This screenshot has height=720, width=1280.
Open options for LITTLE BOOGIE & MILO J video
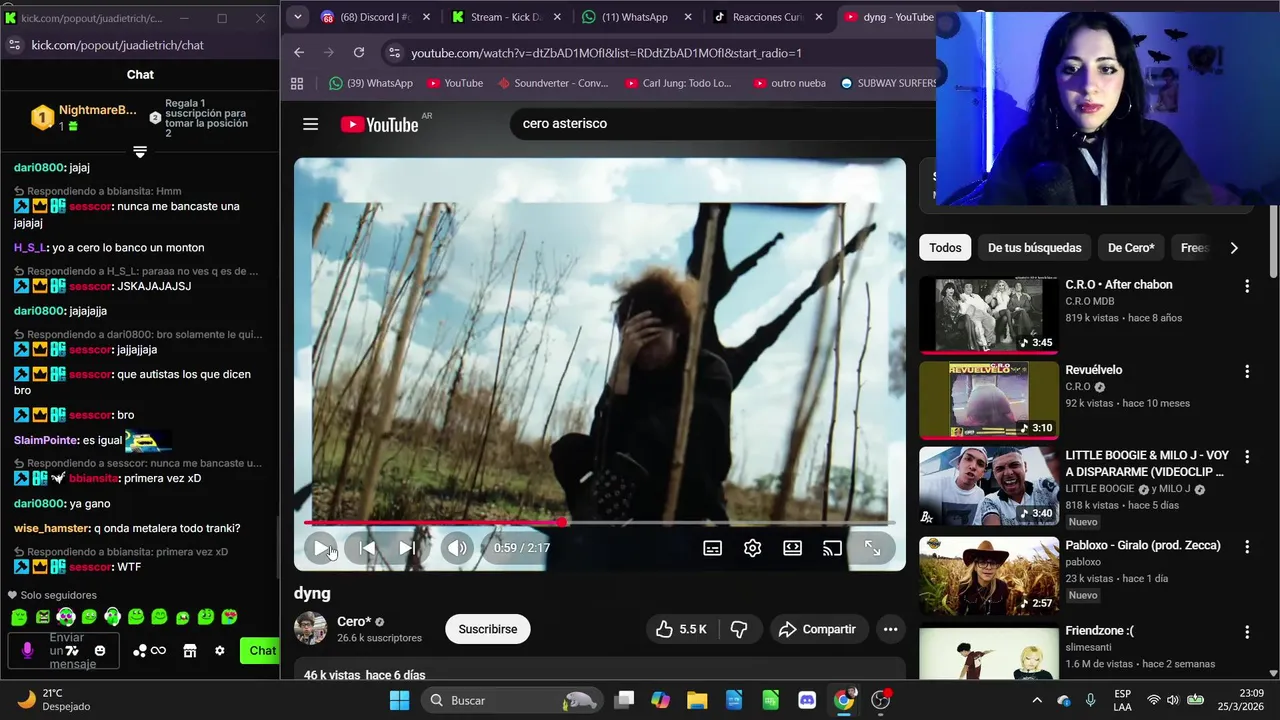(x=1247, y=457)
